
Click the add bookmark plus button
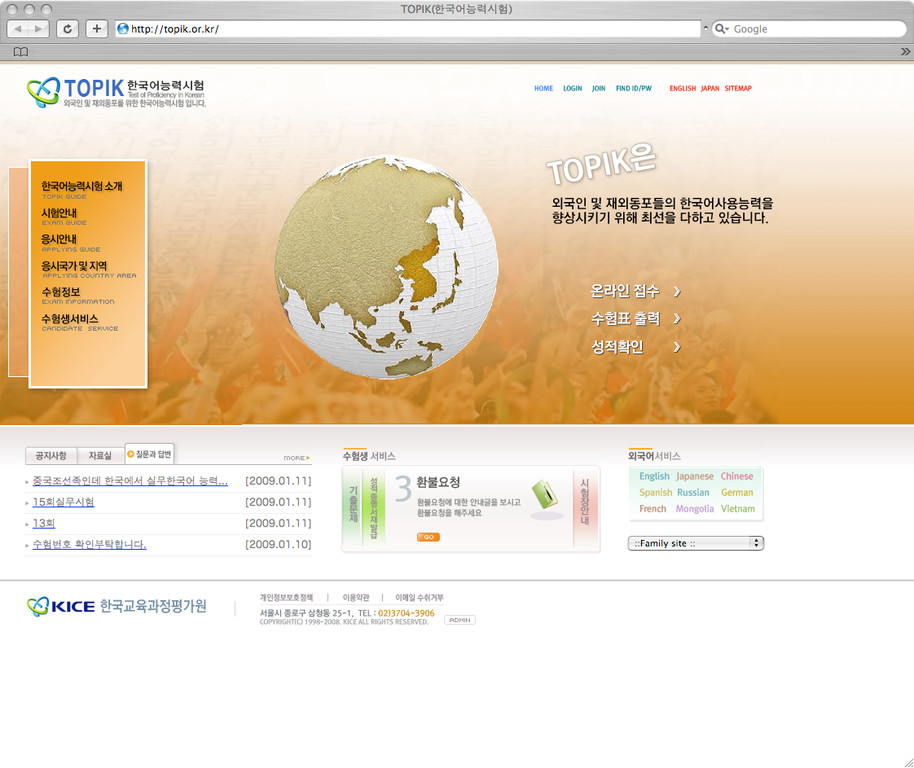click(x=97, y=29)
